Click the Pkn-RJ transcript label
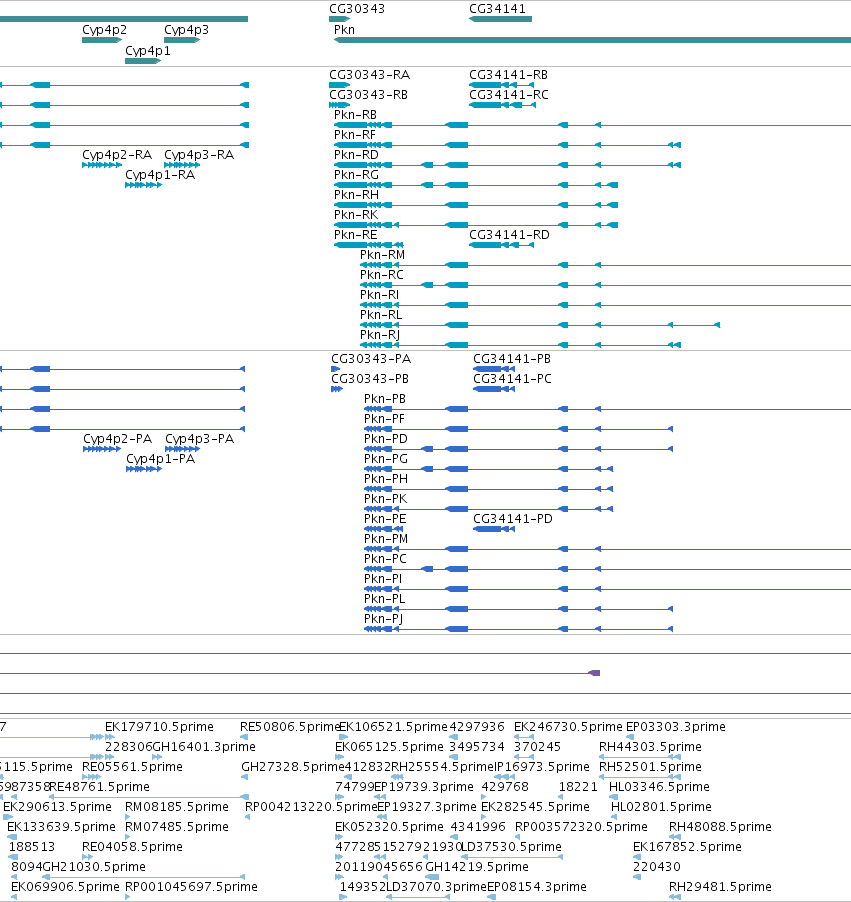 [x=380, y=335]
